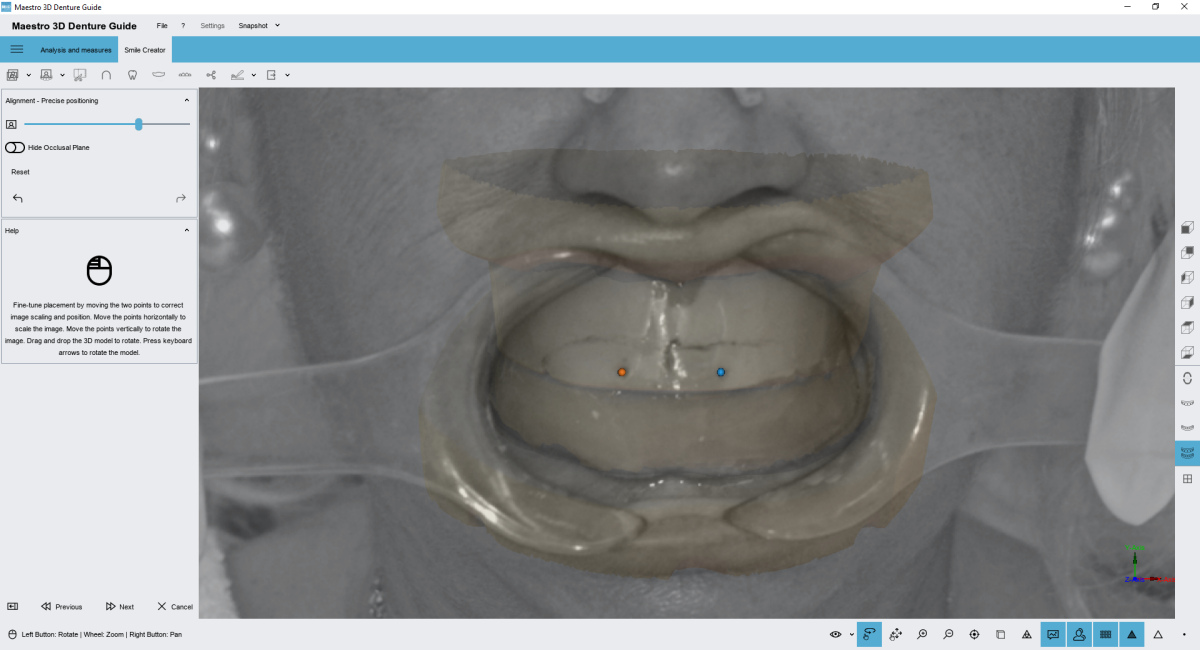Toggle the point display dot button
Viewport: 1200px width, 650px height.
pyautogui.click(x=1184, y=634)
